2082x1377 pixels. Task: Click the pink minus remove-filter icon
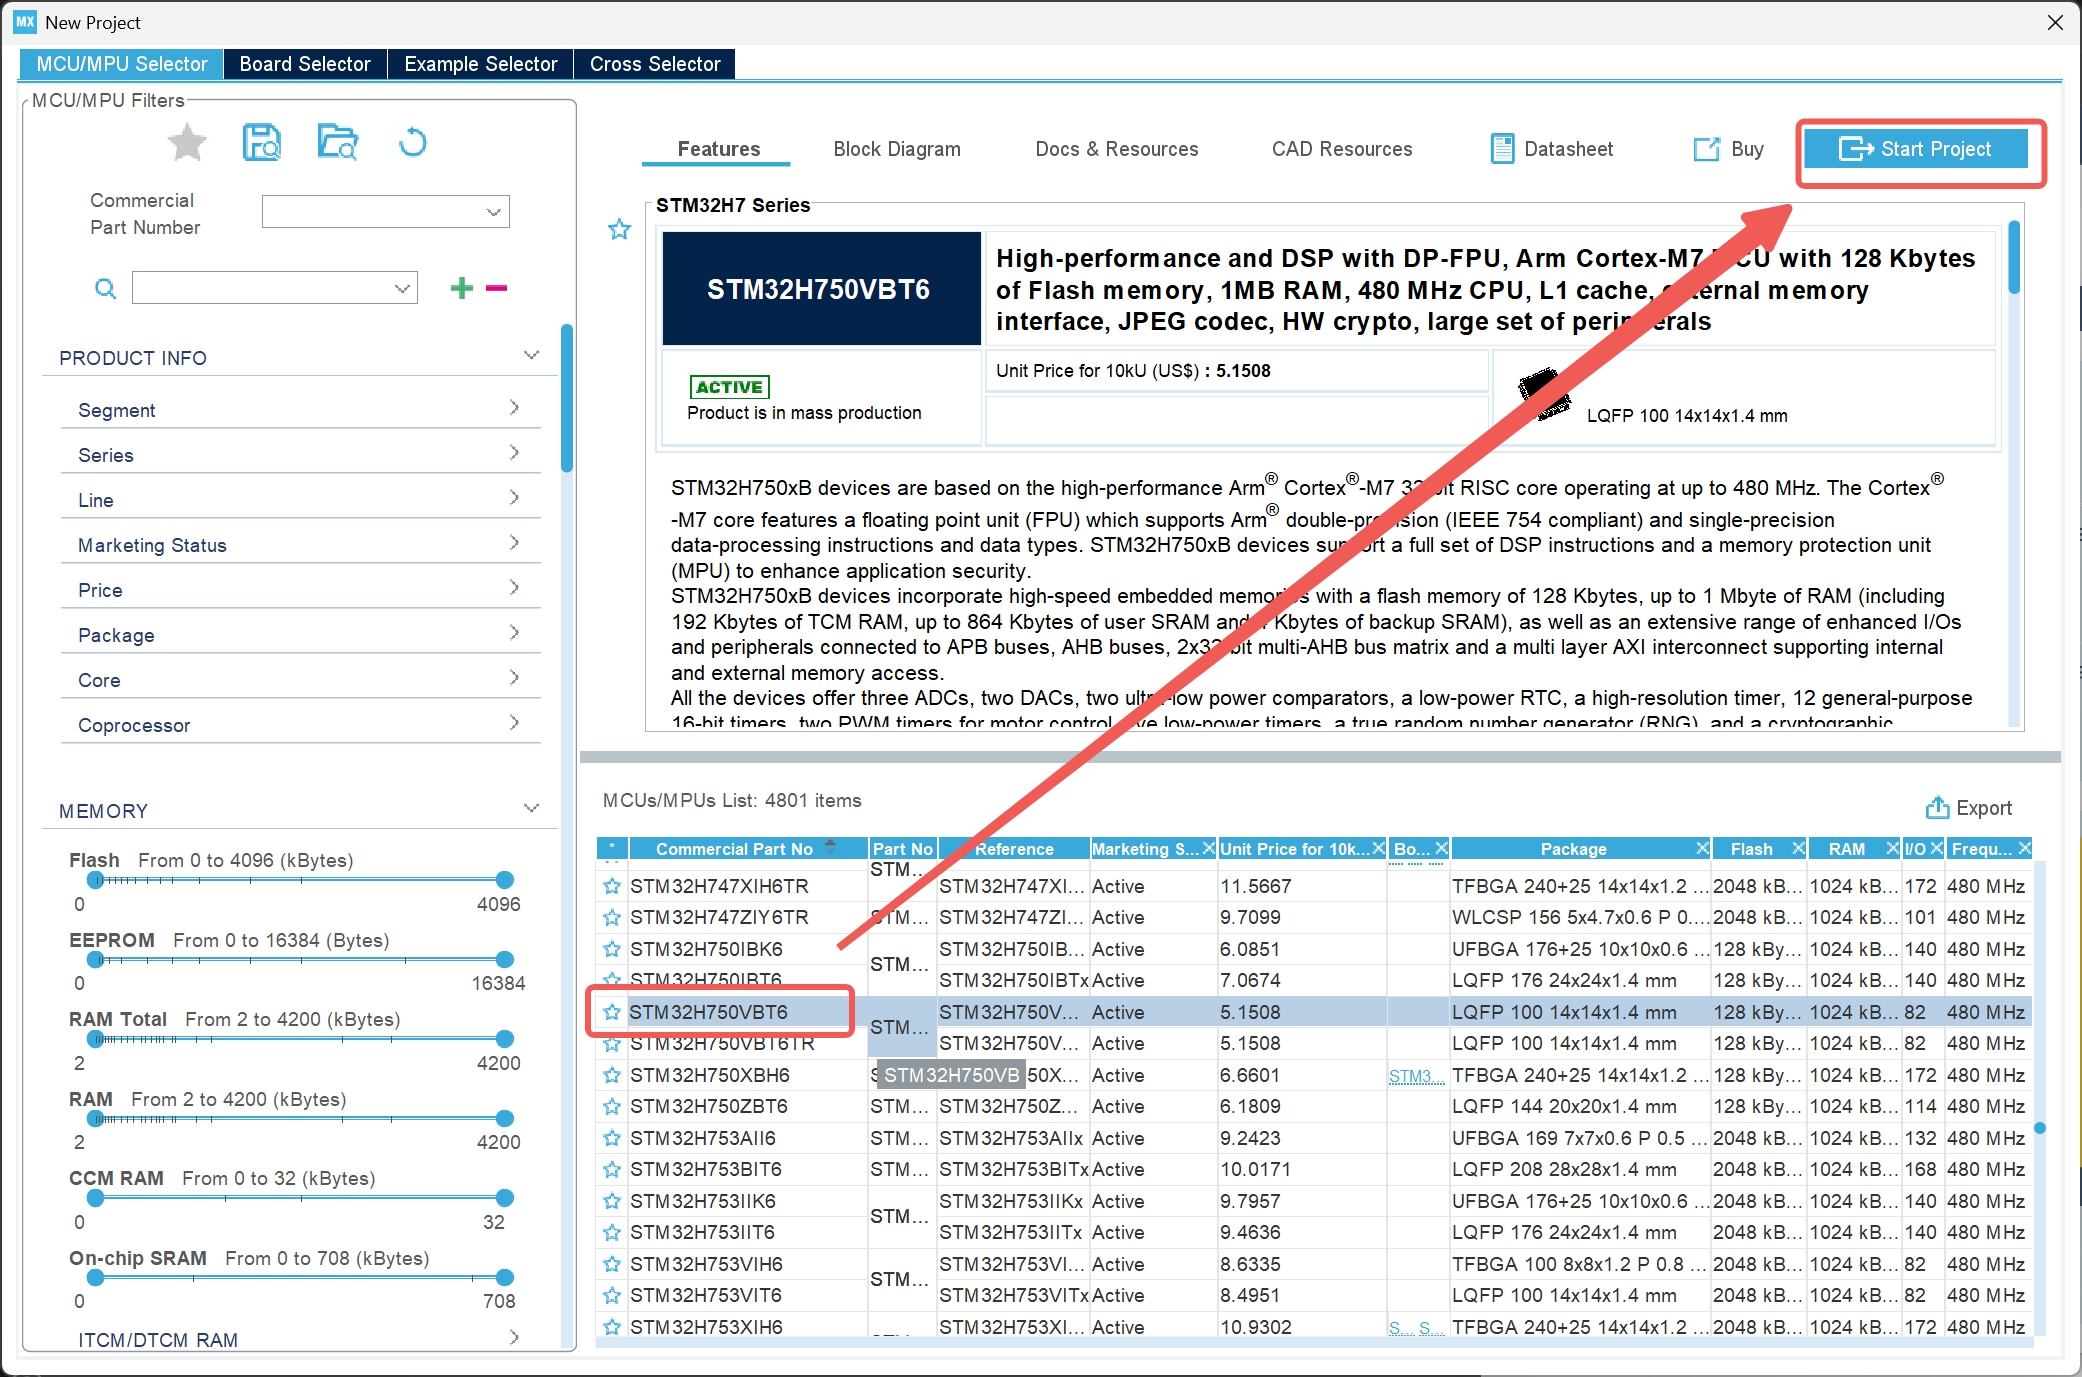pos(497,288)
